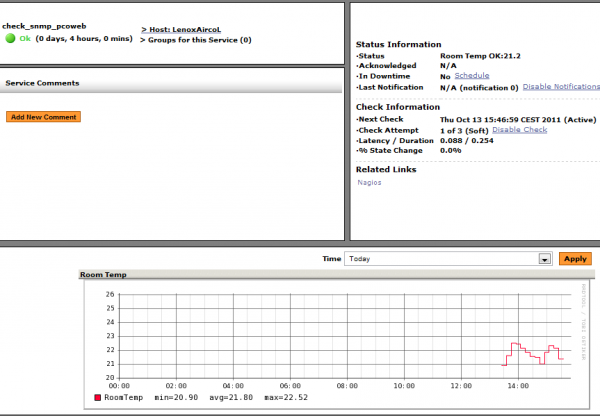
Task: Click the red RoomTemp legend swatch
Action: 97,397
